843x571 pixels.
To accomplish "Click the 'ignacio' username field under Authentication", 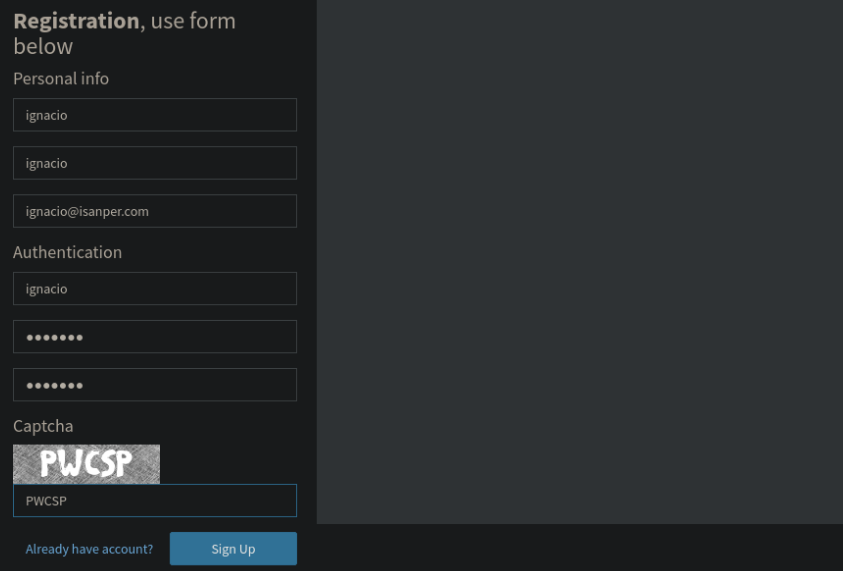I will pyautogui.click(x=155, y=288).
